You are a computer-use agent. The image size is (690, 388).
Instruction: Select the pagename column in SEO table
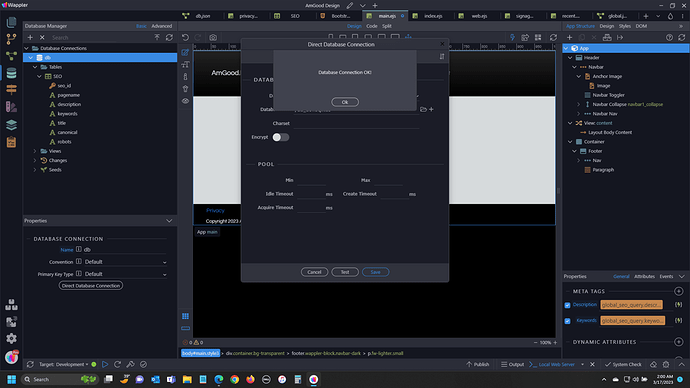(69, 95)
